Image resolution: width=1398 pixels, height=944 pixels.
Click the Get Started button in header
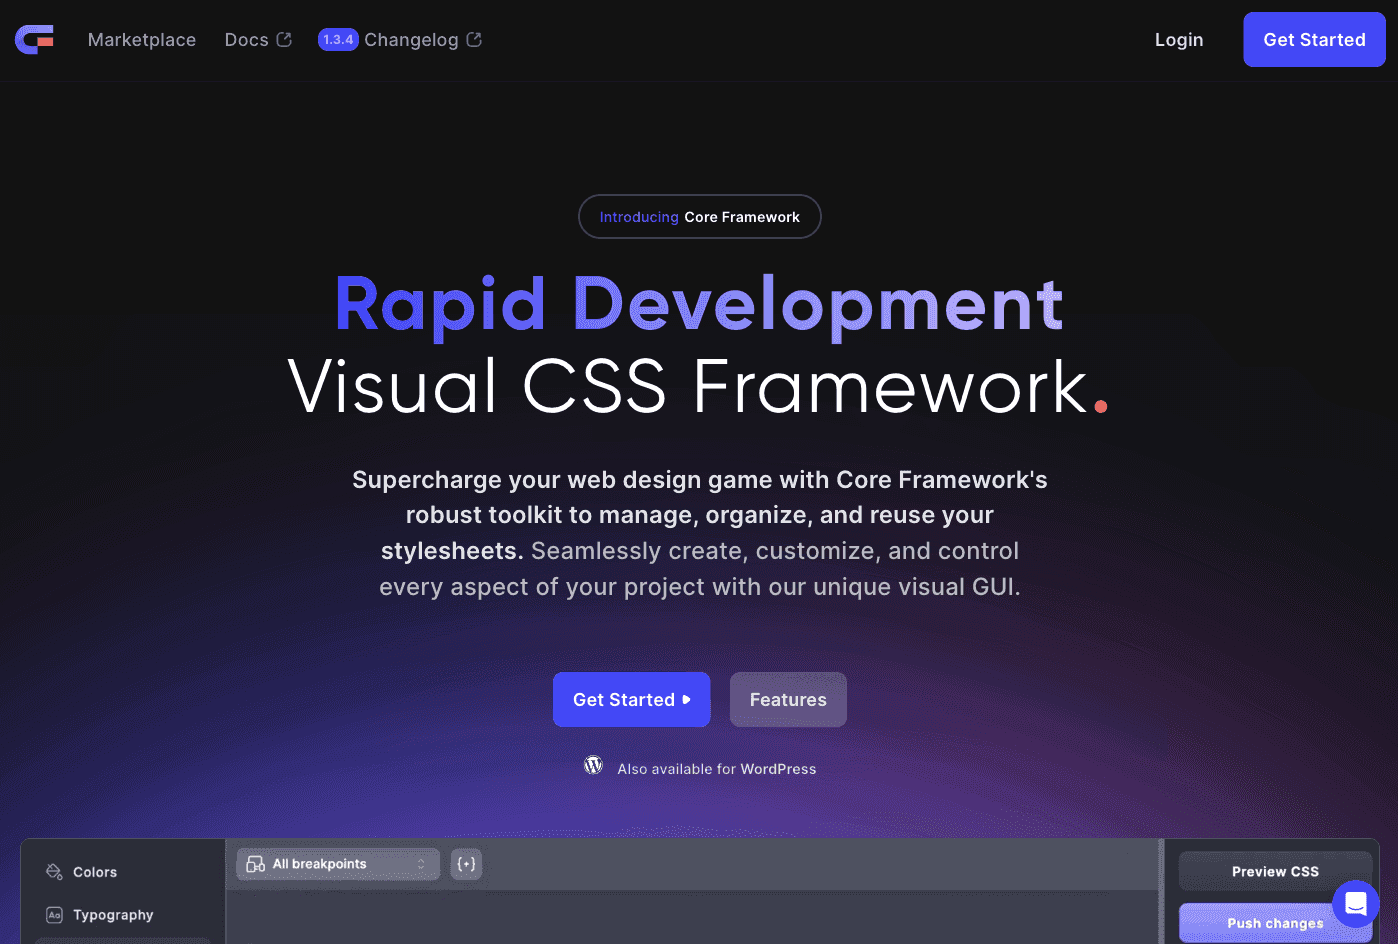click(1314, 40)
